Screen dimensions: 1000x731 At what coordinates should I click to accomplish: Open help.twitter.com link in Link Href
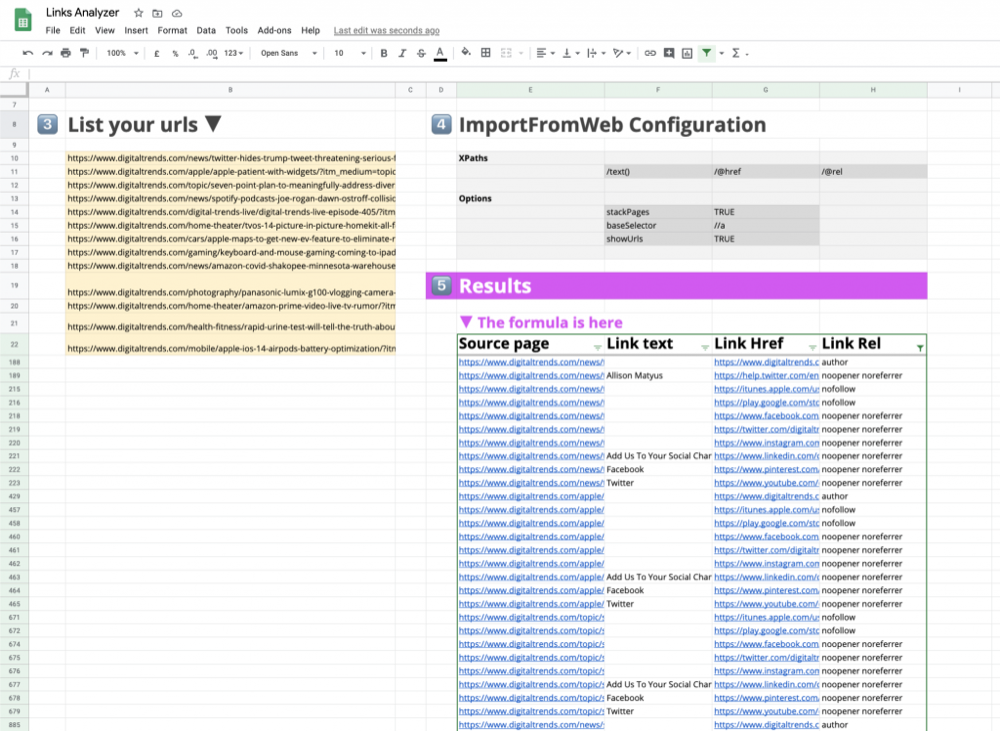pos(766,376)
